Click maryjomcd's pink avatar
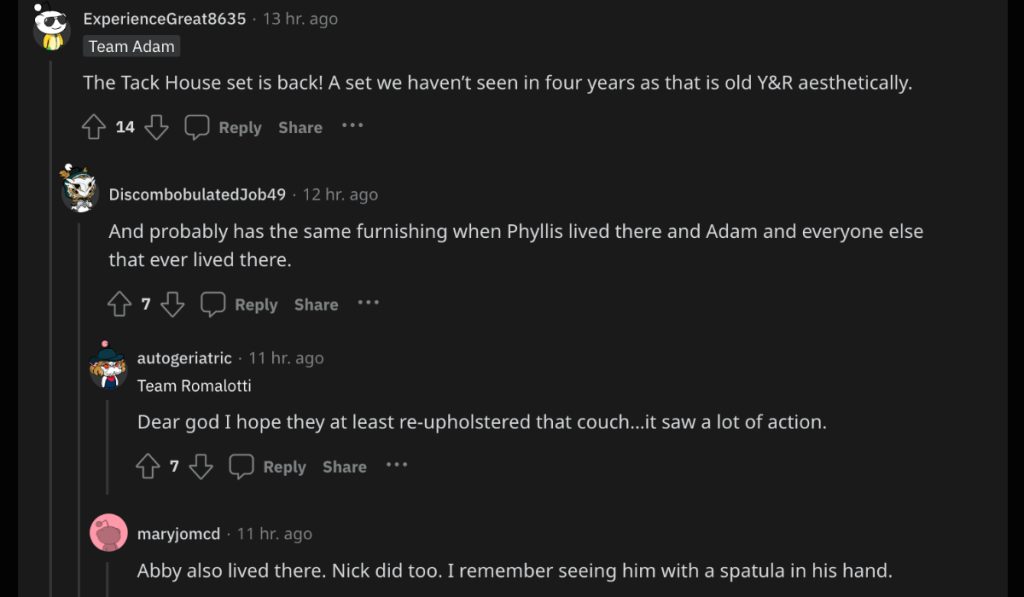The width and height of the screenshot is (1024, 597). click(x=108, y=533)
